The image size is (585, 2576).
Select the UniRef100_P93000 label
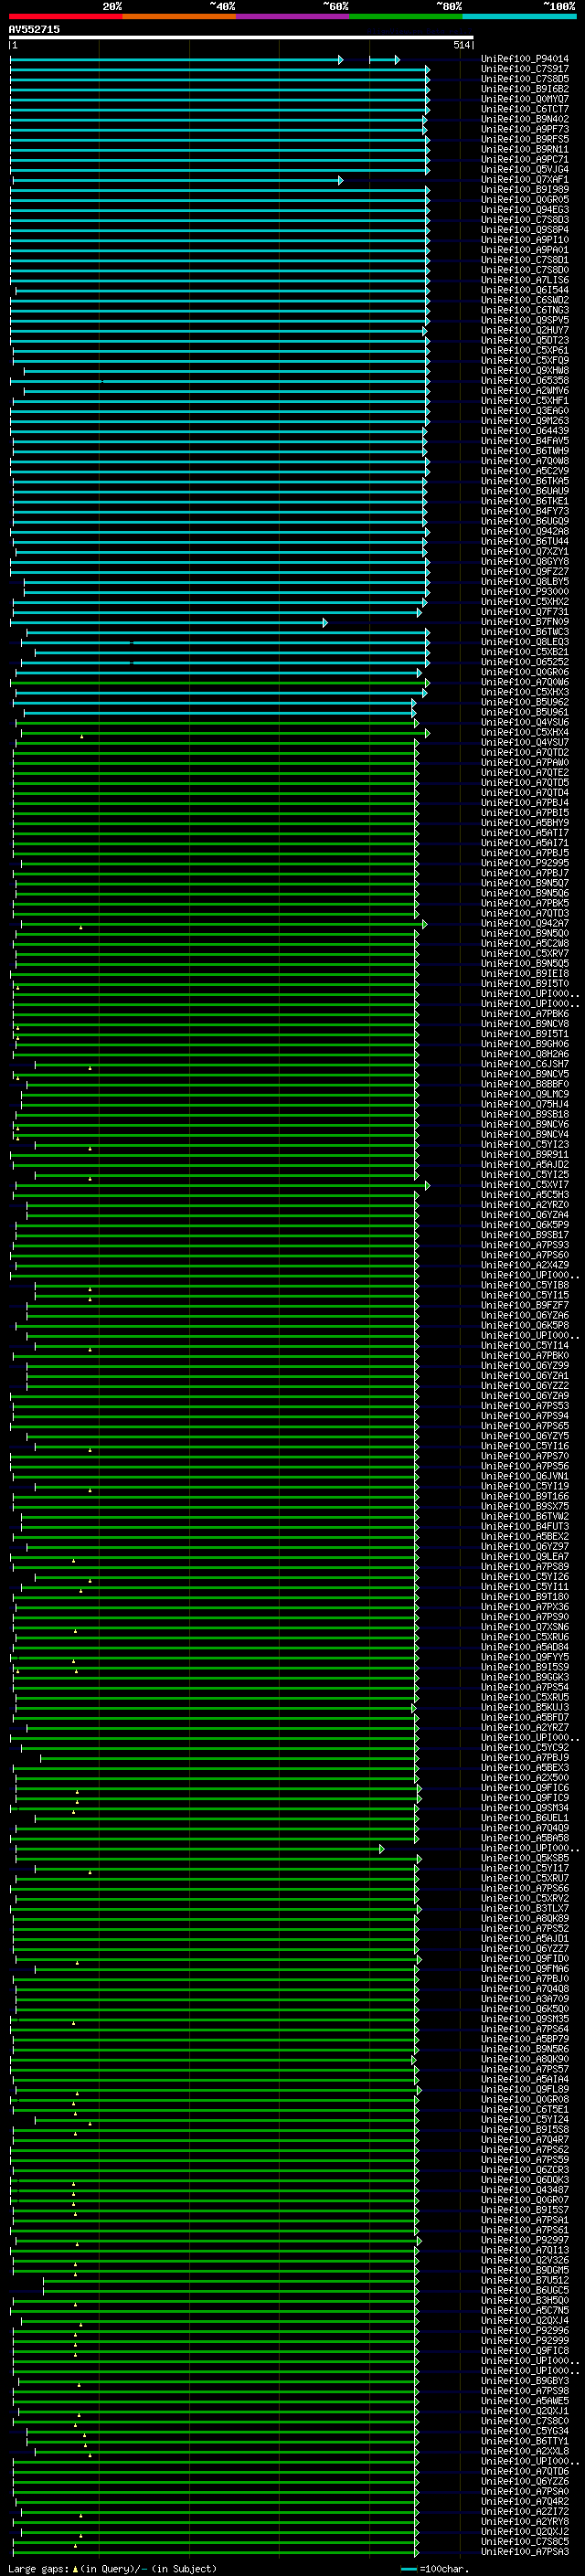[x=525, y=592]
